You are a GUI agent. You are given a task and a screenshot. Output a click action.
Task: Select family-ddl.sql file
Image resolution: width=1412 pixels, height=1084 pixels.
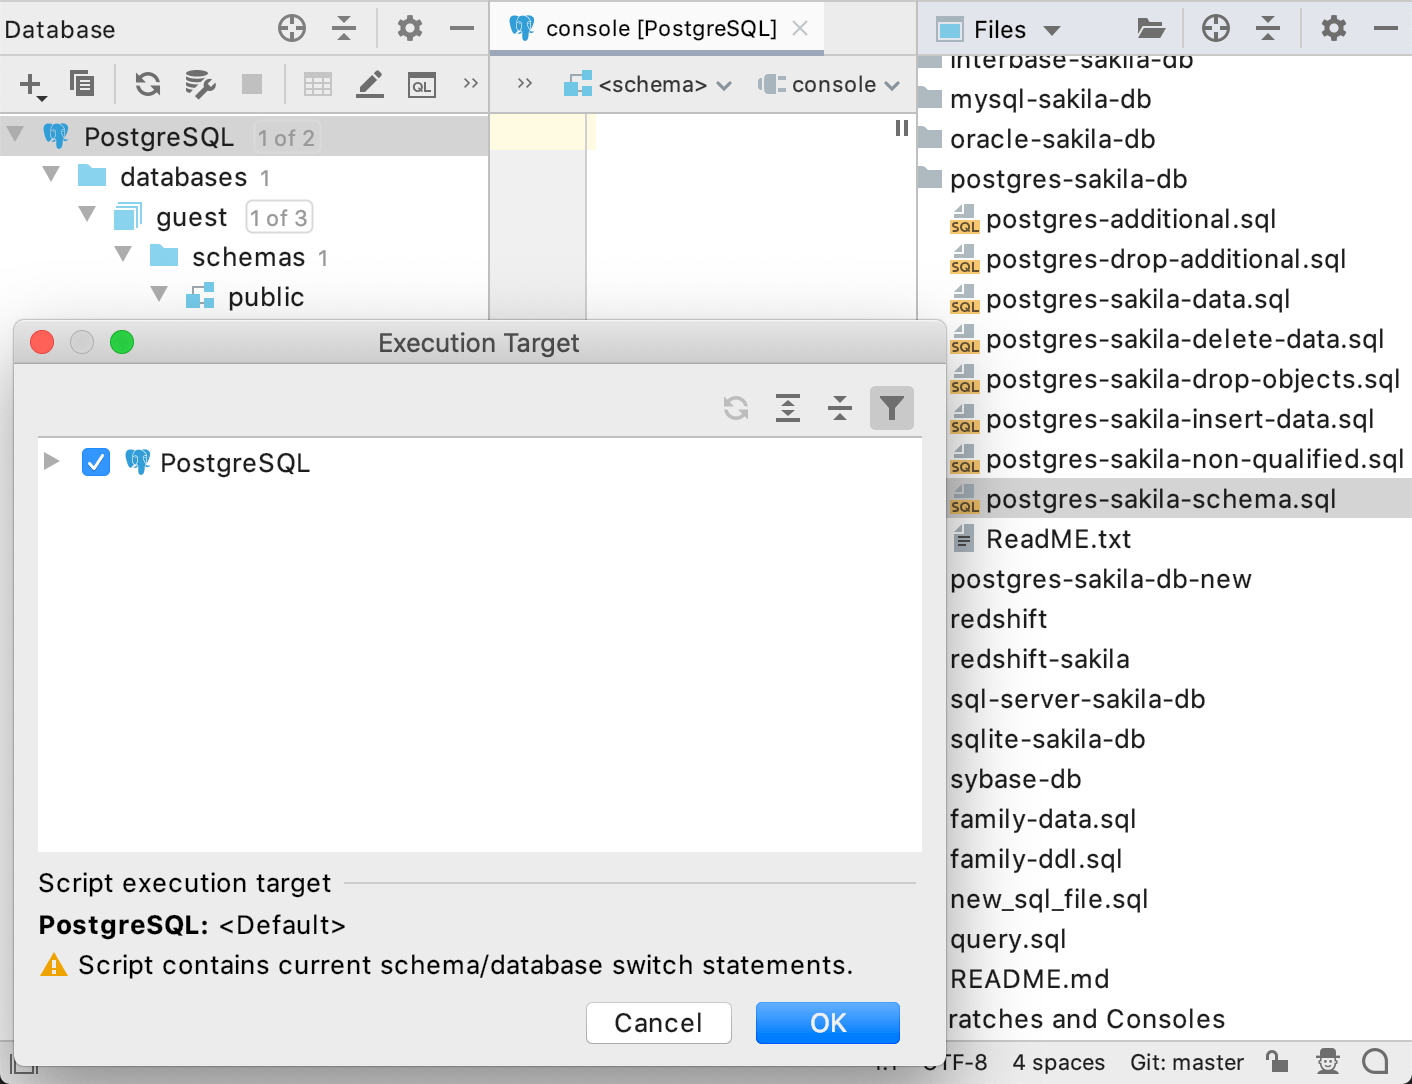click(1036, 859)
